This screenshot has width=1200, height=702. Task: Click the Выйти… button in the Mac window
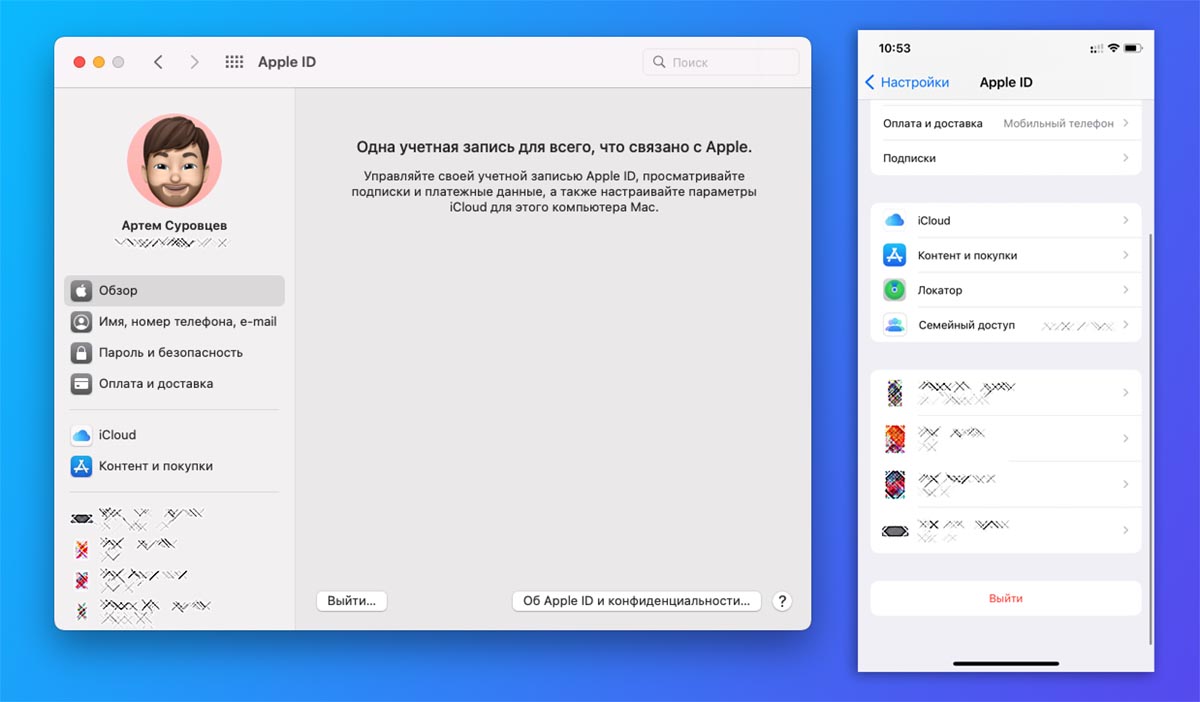[351, 601]
